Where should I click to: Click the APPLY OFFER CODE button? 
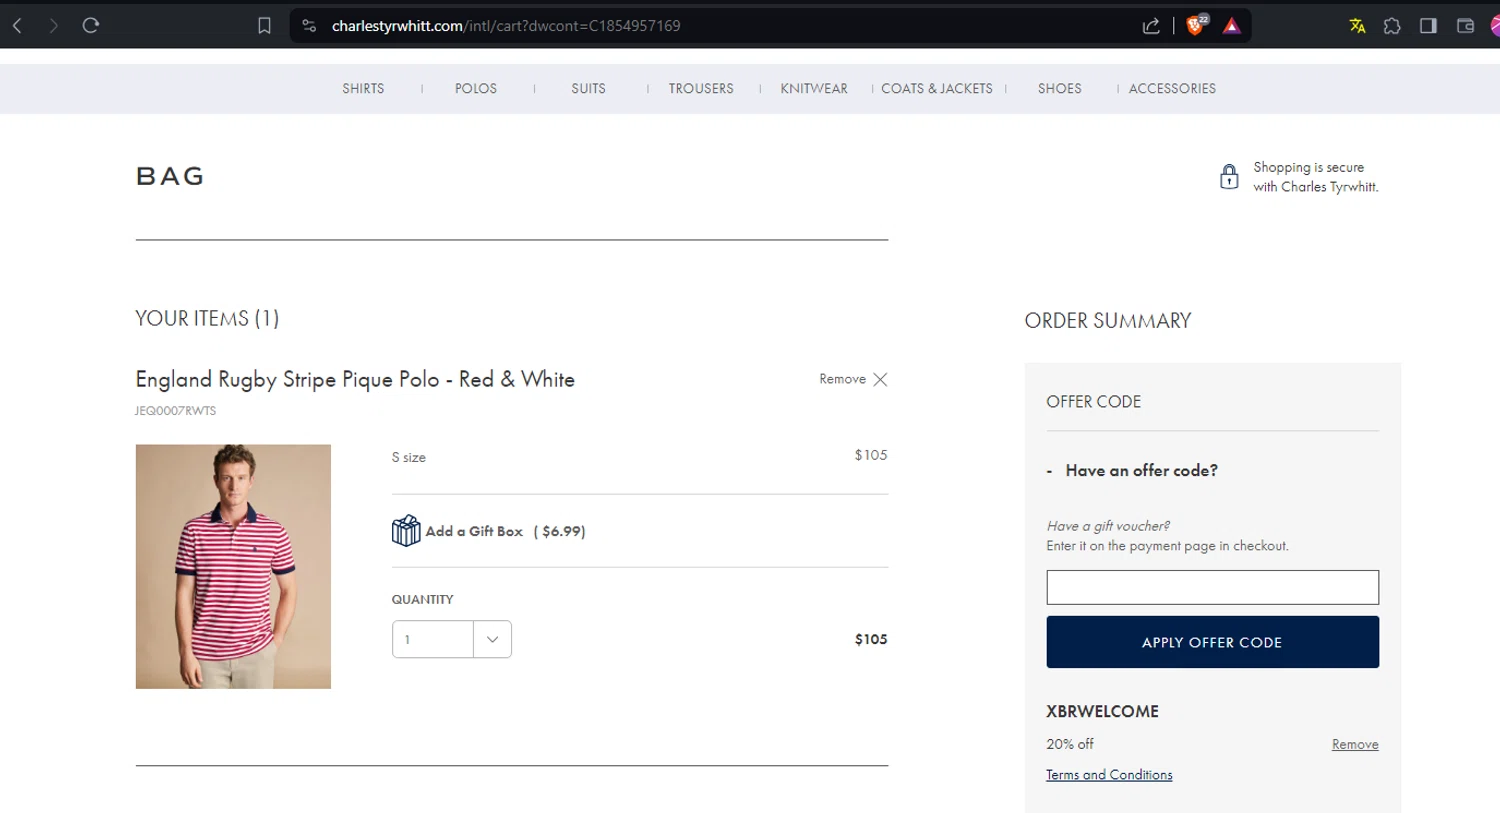[1212, 642]
